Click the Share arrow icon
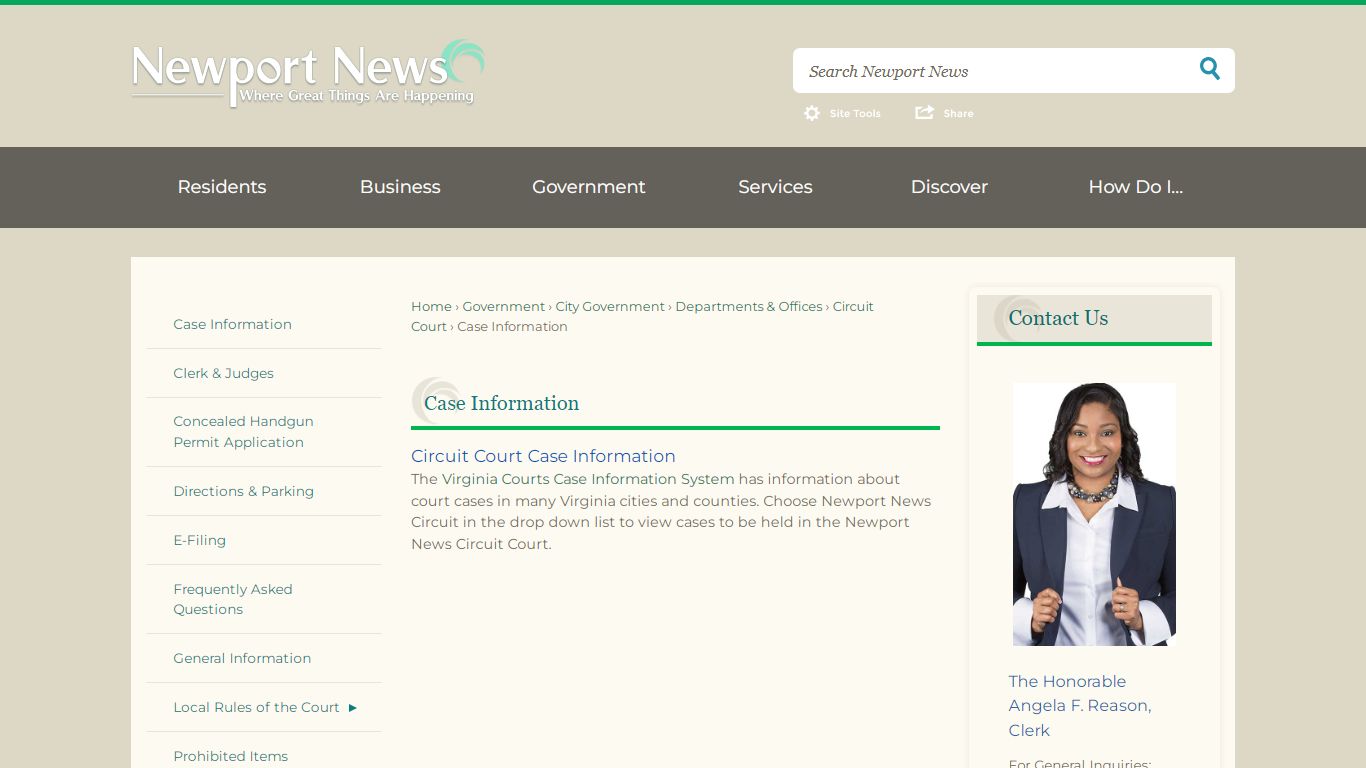 coord(925,112)
